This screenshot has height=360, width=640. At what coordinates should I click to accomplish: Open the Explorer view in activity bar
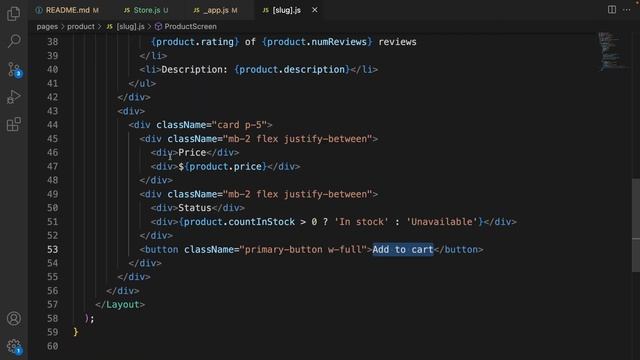[x=13, y=13]
